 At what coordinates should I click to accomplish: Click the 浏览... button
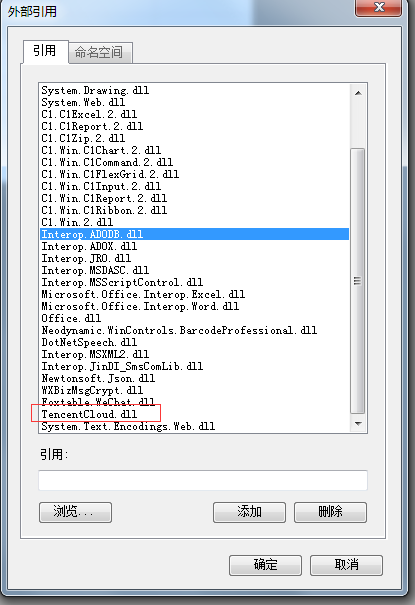tap(75, 512)
